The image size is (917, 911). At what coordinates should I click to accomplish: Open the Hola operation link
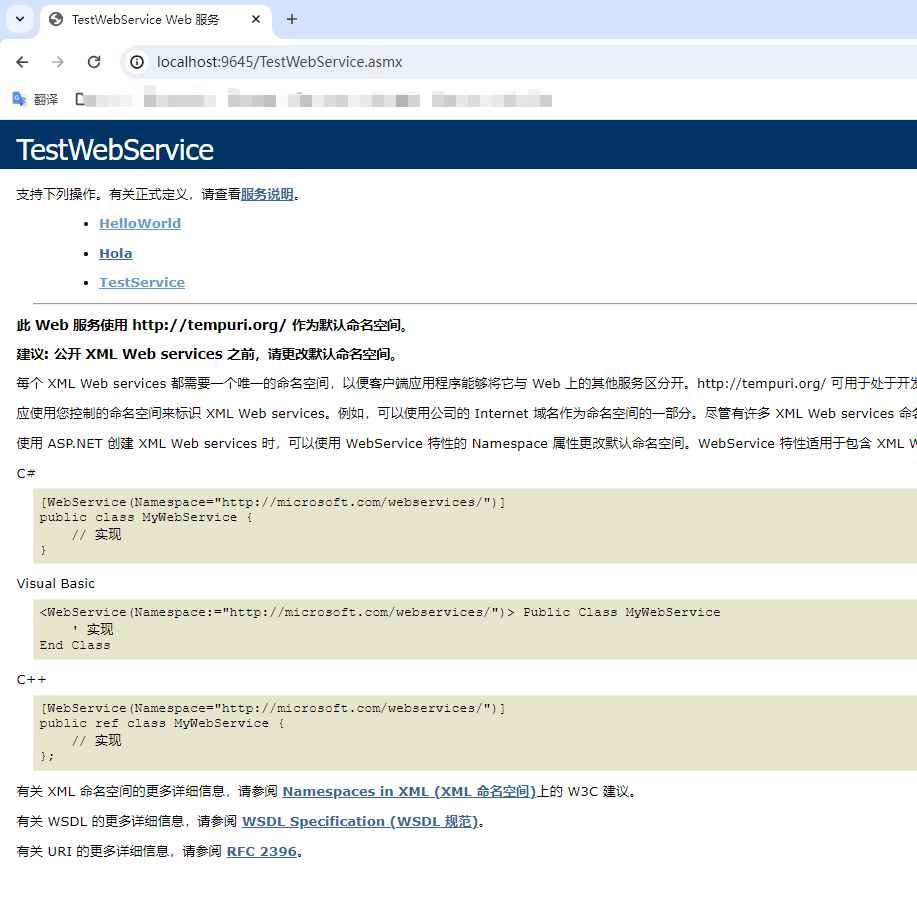pos(116,254)
